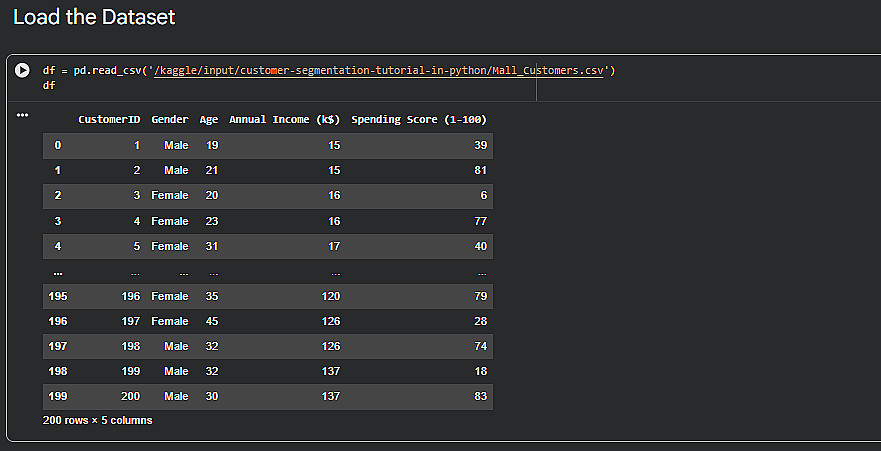881x451 pixels.
Task: Select the CustomerID column header
Action: tap(109, 120)
